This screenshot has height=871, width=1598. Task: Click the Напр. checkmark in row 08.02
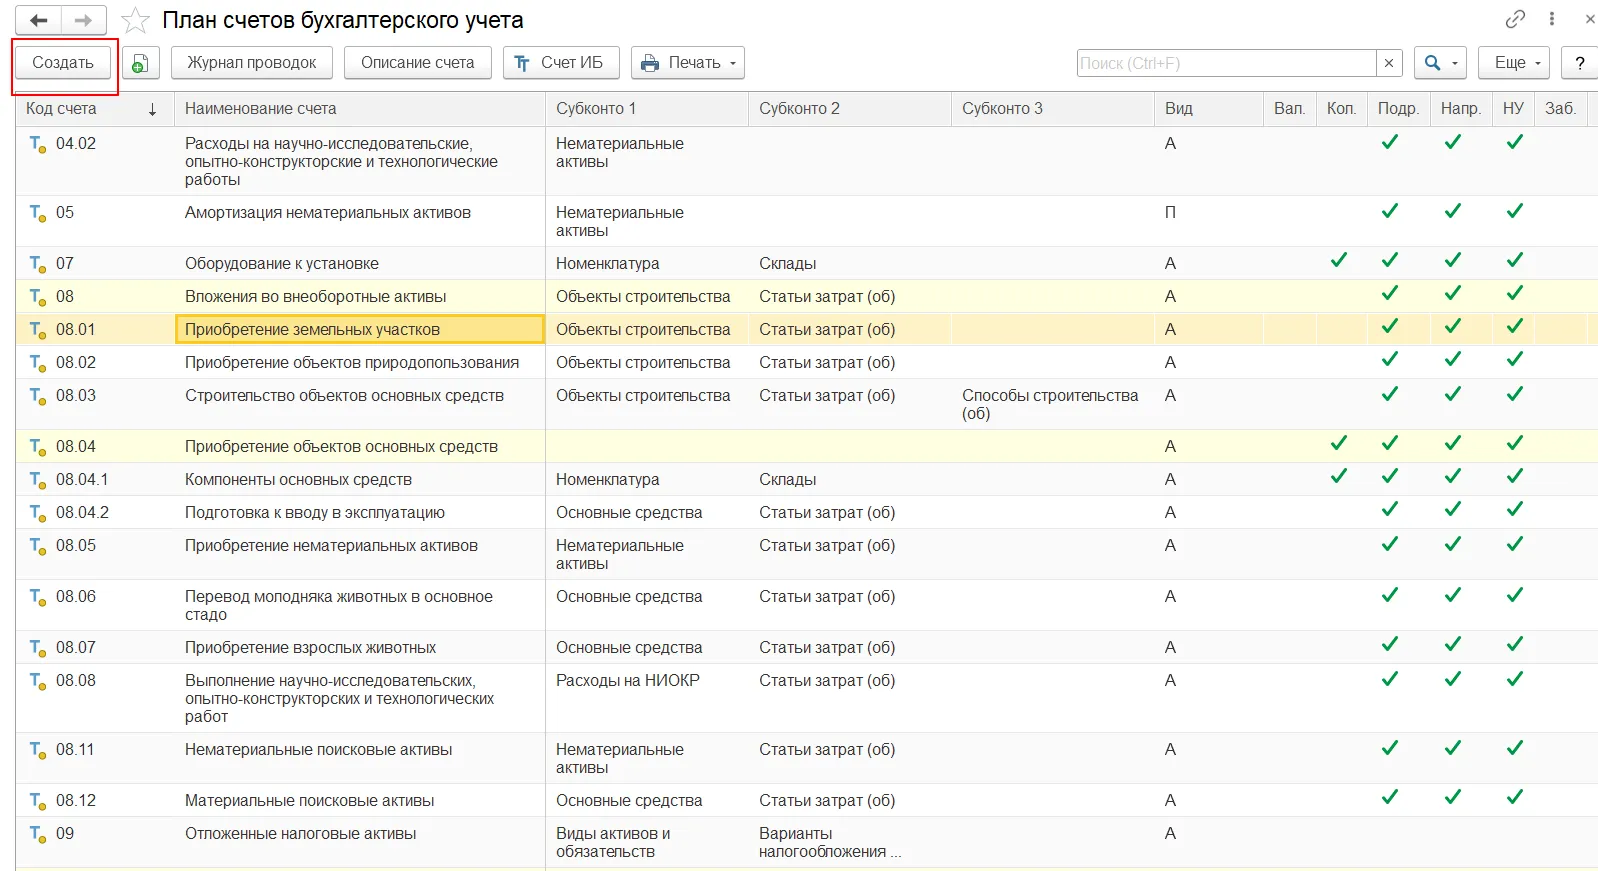point(1453,359)
